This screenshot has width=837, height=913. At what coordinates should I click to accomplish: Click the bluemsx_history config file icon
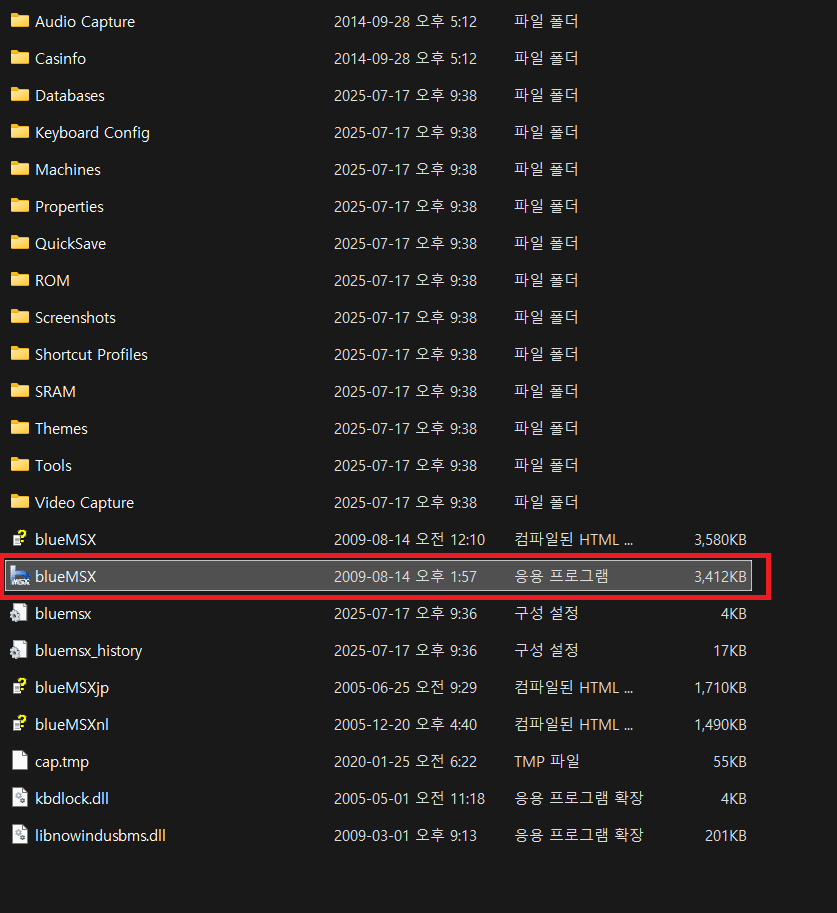[19, 650]
